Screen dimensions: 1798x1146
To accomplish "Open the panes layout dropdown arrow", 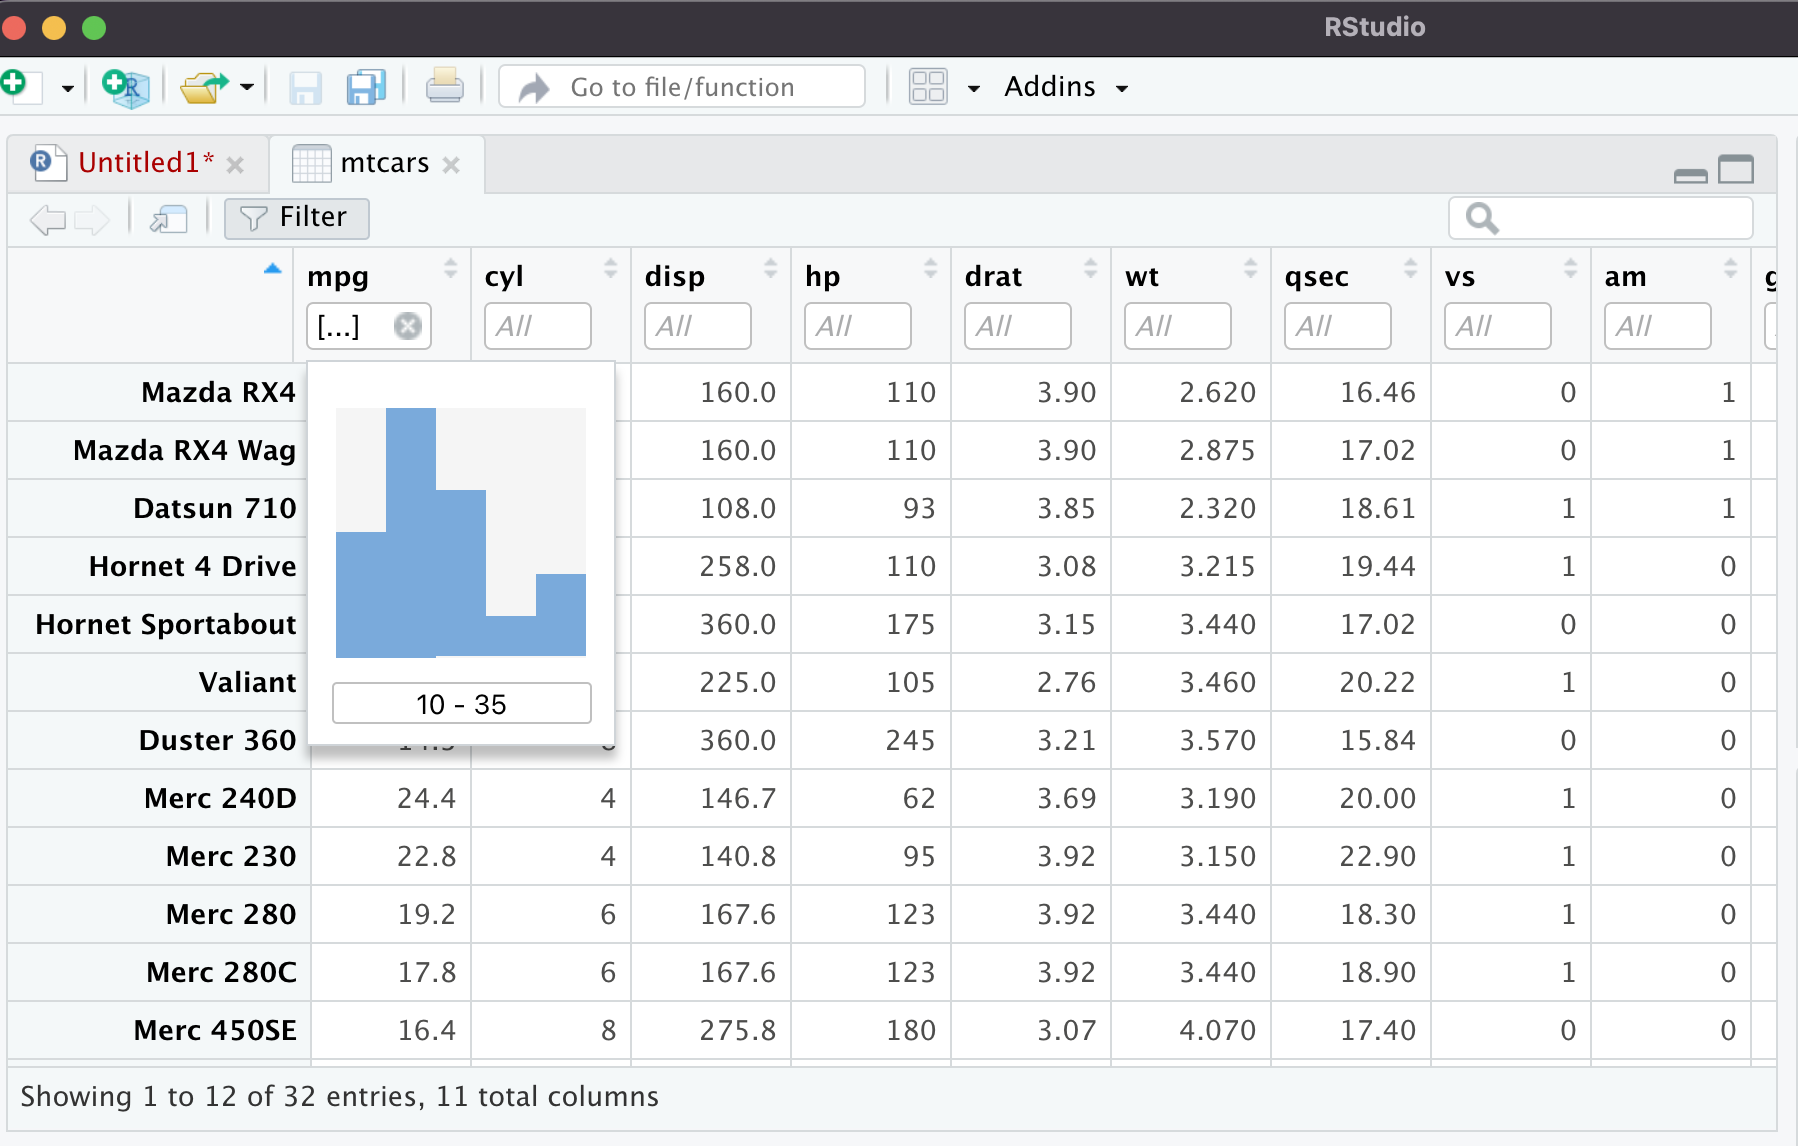I will [x=973, y=88].
